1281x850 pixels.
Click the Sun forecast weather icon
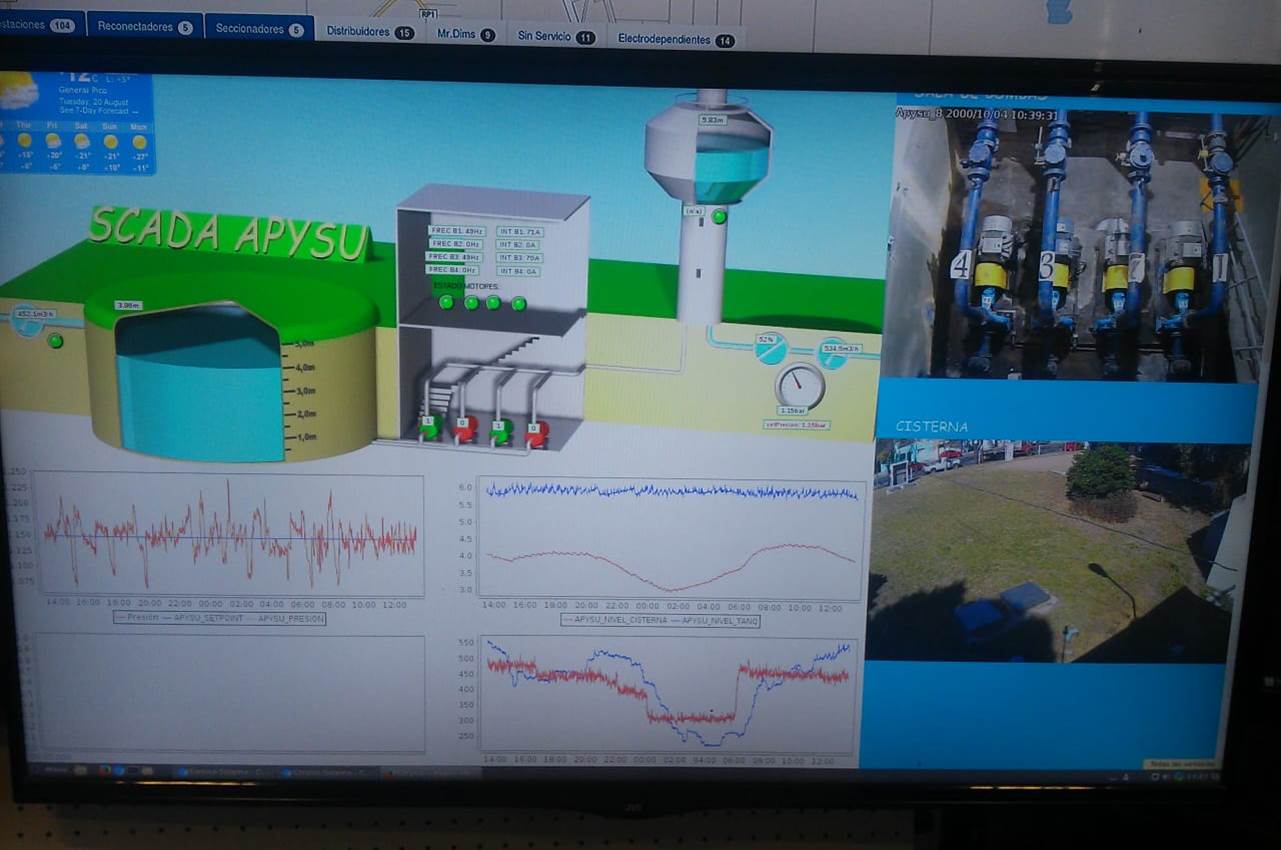point(110,142)
